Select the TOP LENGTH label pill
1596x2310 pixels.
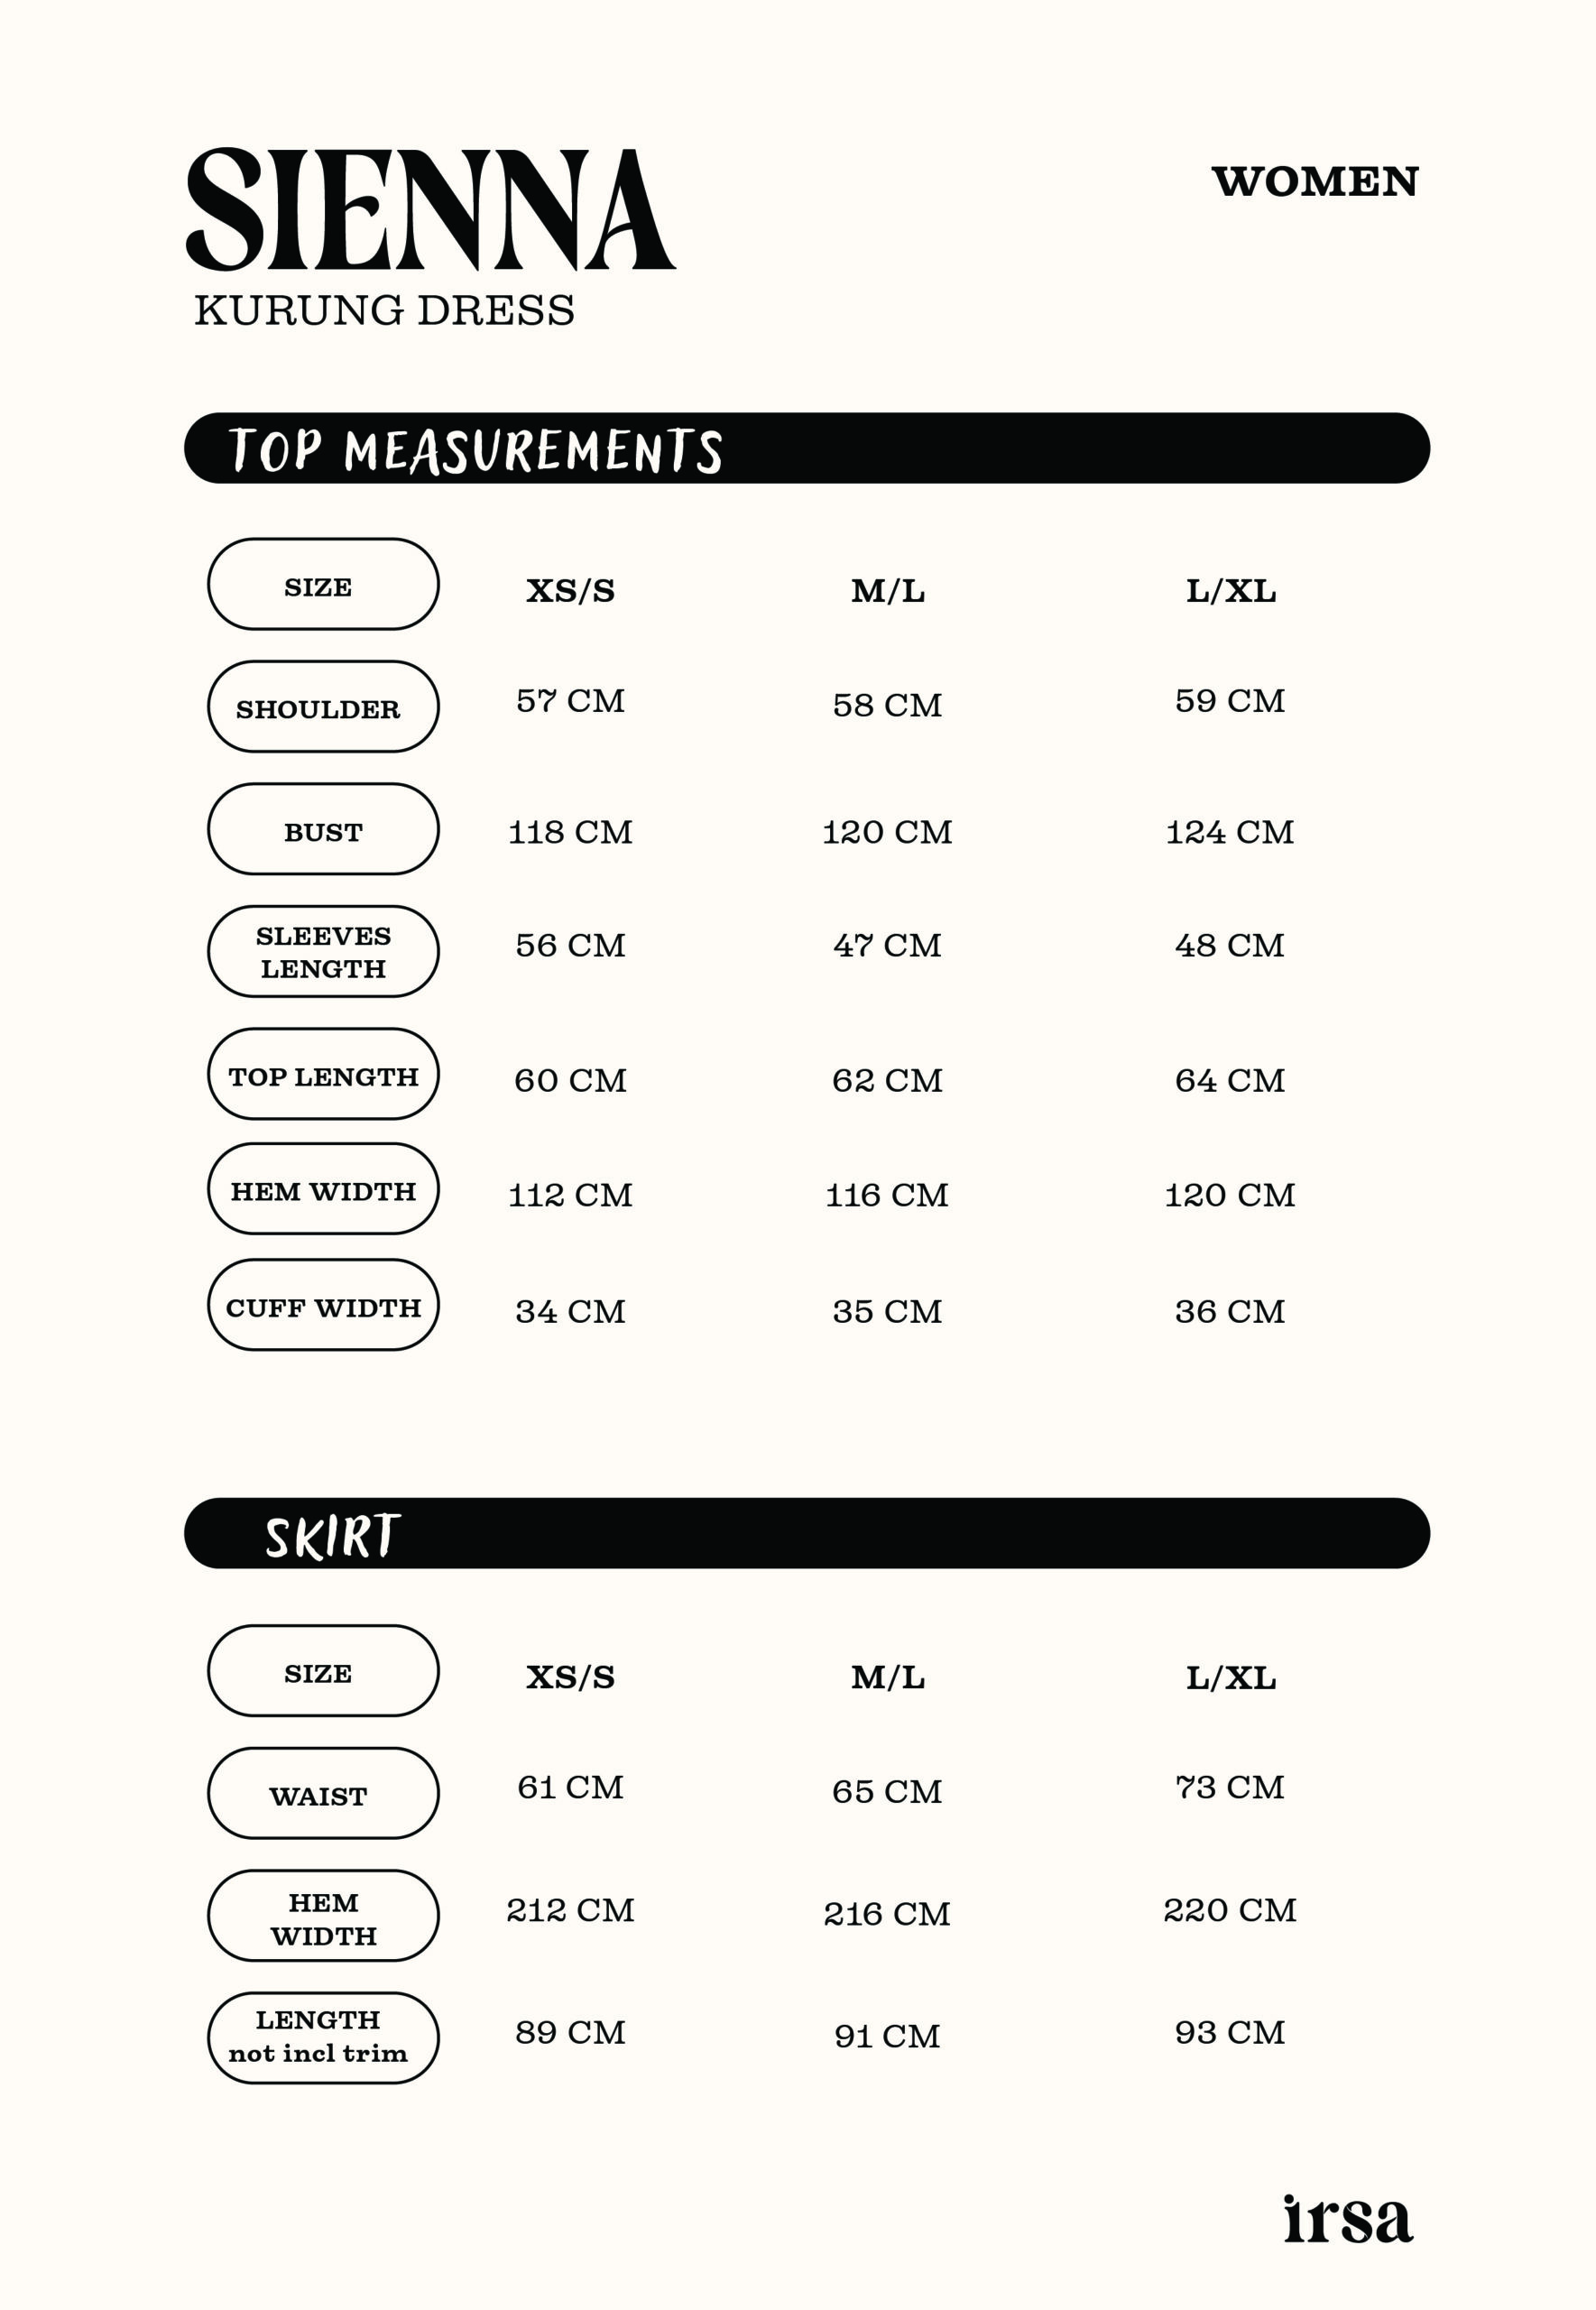click(323, 1075)
